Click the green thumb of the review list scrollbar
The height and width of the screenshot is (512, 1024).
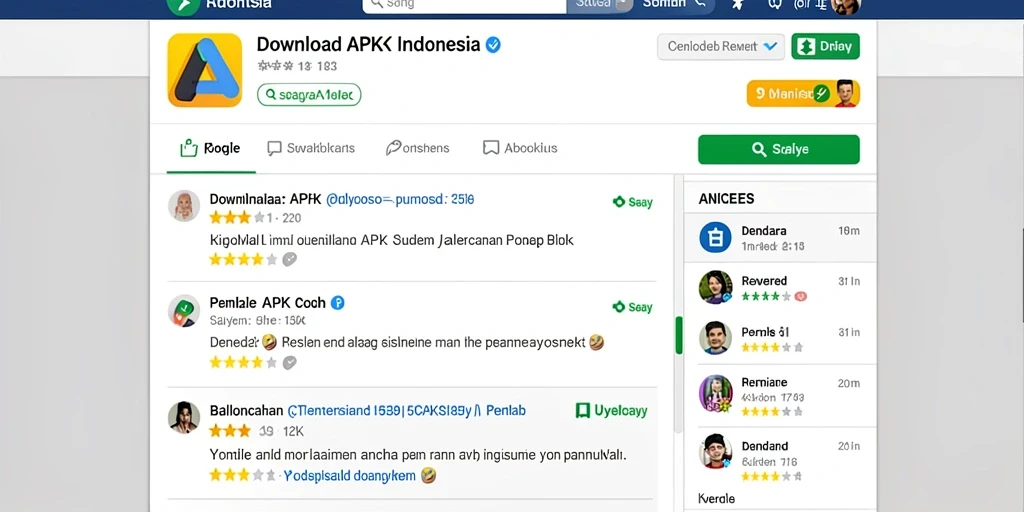pyautogui.click(x=679, y=335)
